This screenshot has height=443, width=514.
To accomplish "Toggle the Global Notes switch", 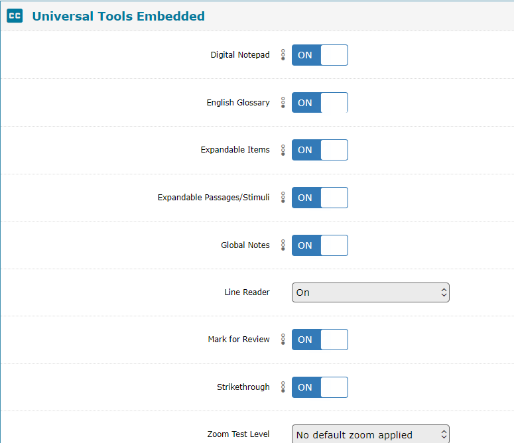I will [320, 245].
